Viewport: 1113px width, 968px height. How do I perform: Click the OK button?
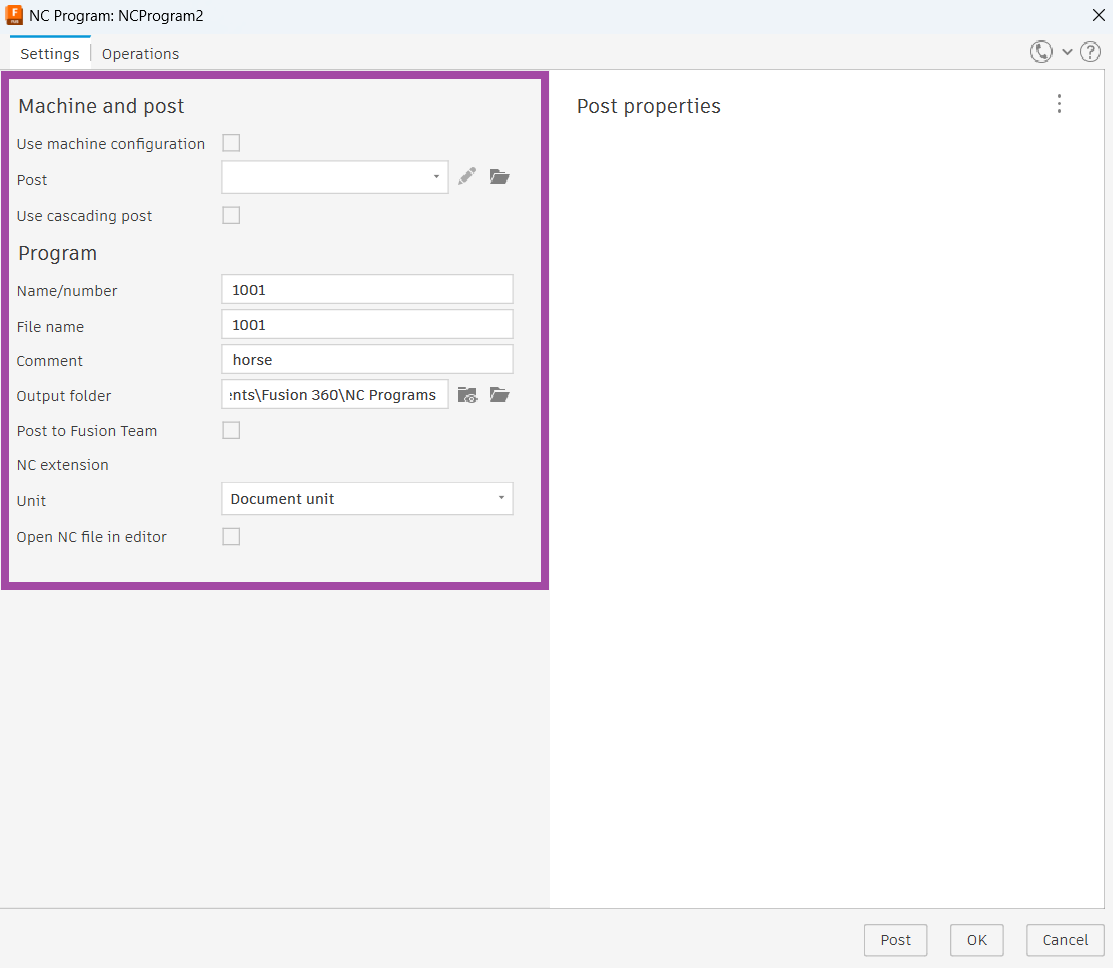(976, 939)
